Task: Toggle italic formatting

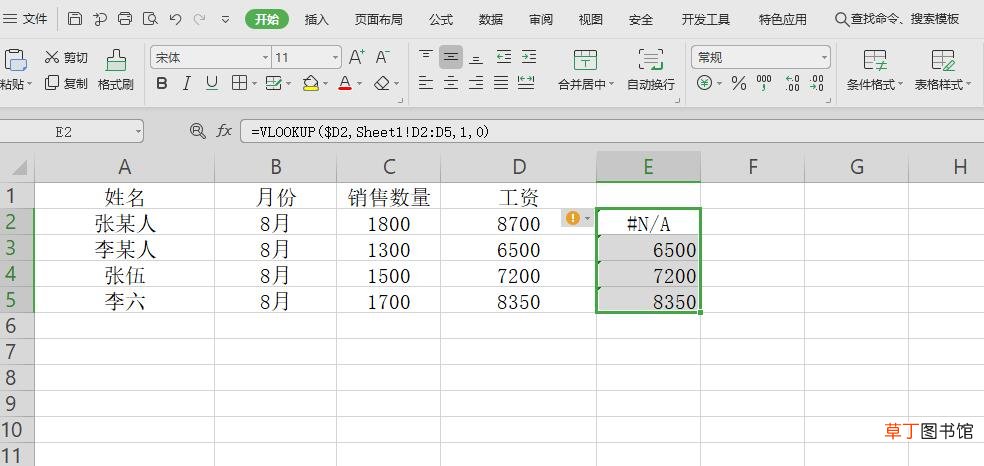Action: coord(186,83)
